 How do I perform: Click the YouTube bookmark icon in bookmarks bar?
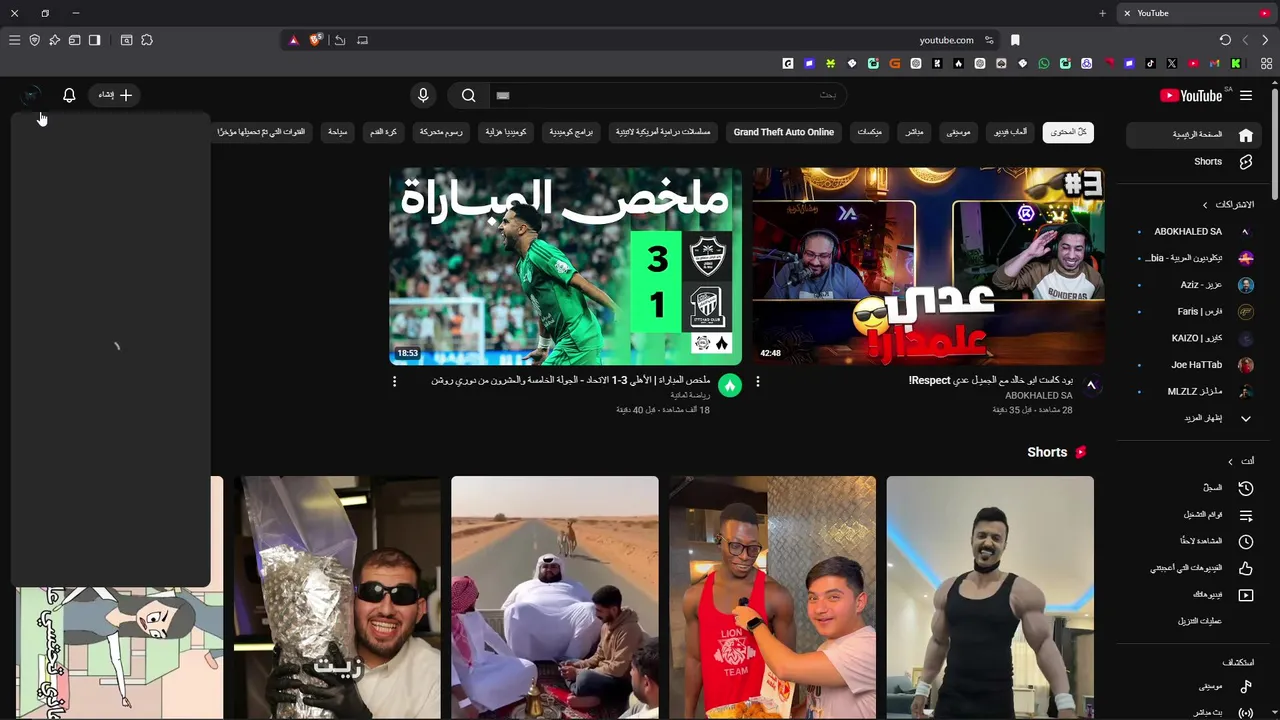point(1194,63)
